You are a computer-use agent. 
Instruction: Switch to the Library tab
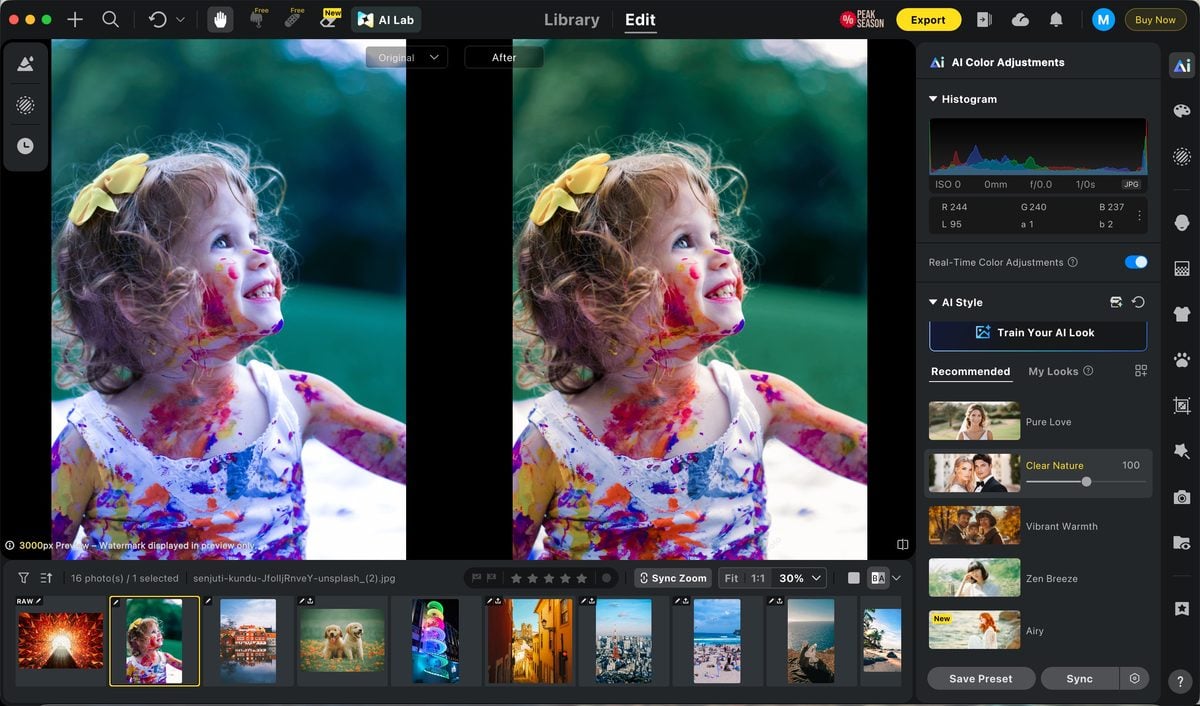tap(572, 19)
